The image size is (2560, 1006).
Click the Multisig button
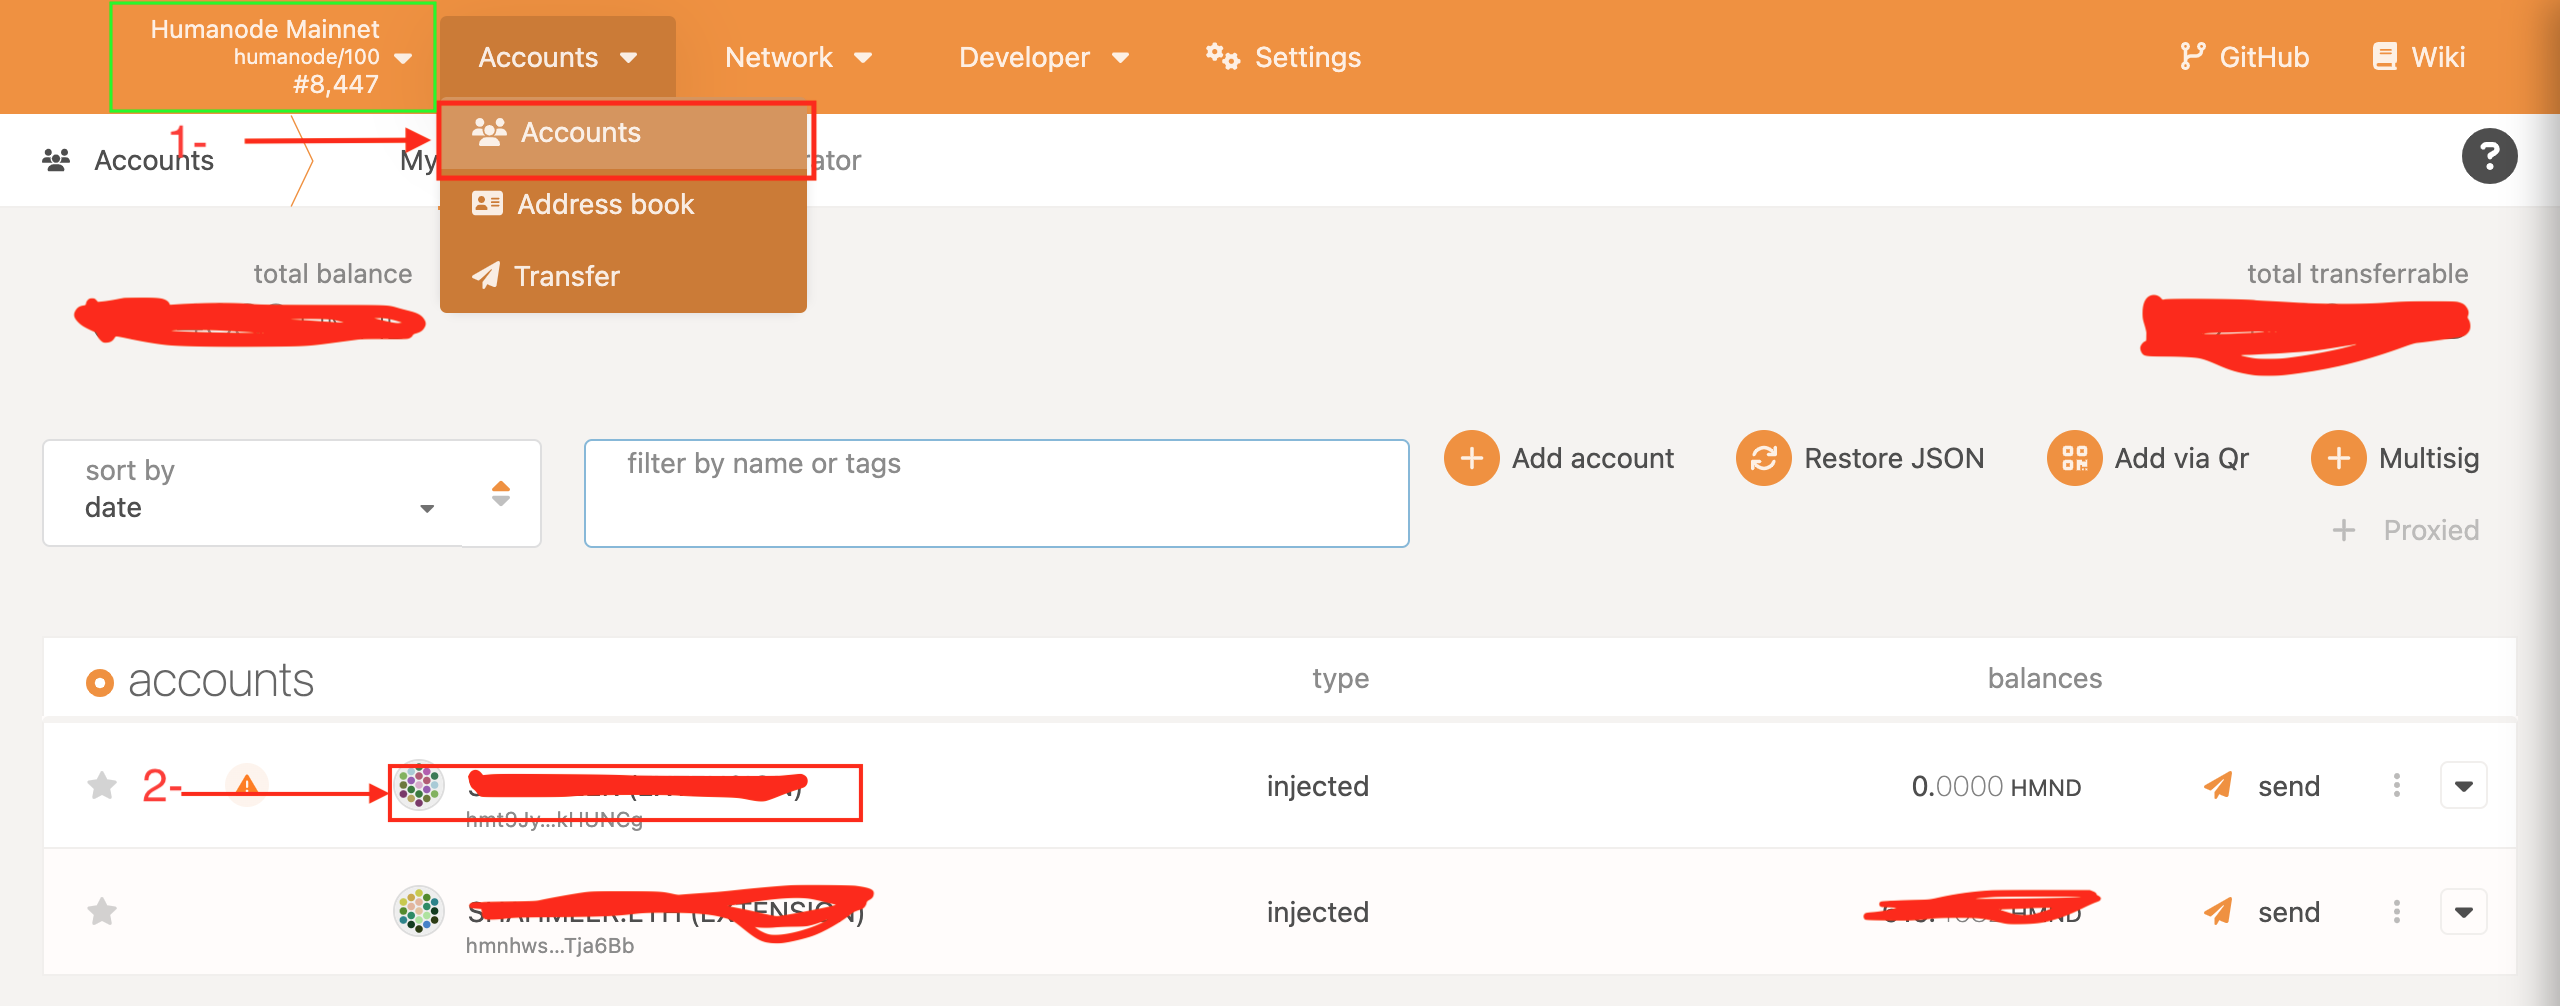tap(2395, 458)
